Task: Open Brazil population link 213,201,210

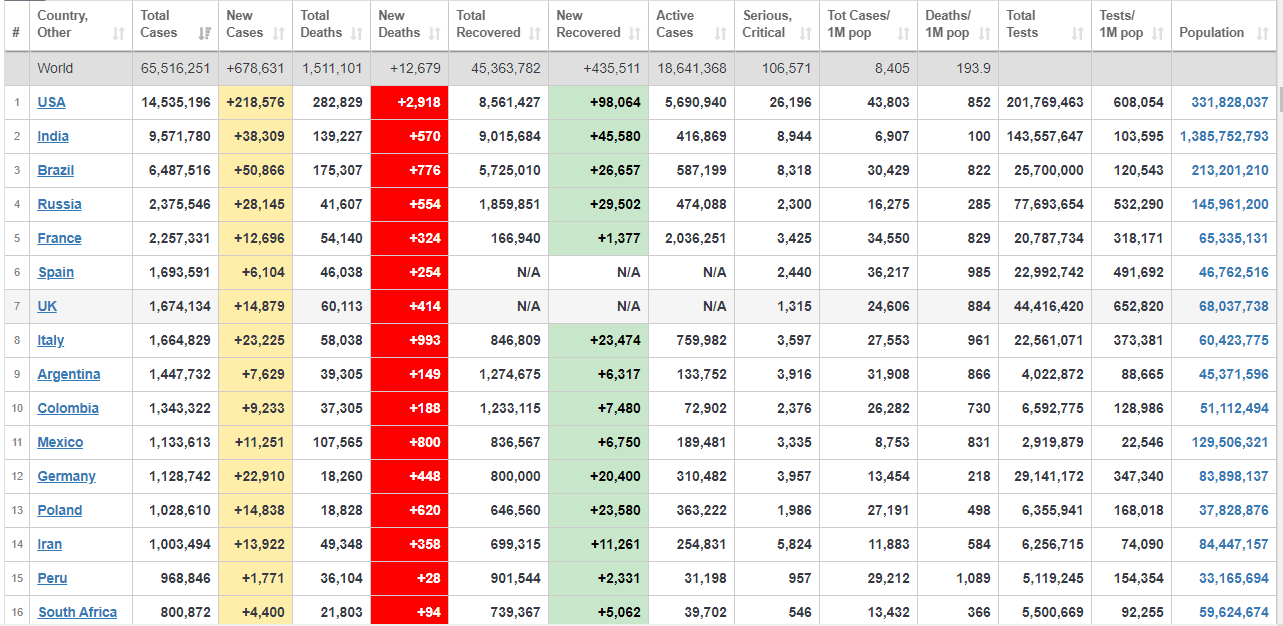Action: click(1230, 170)
